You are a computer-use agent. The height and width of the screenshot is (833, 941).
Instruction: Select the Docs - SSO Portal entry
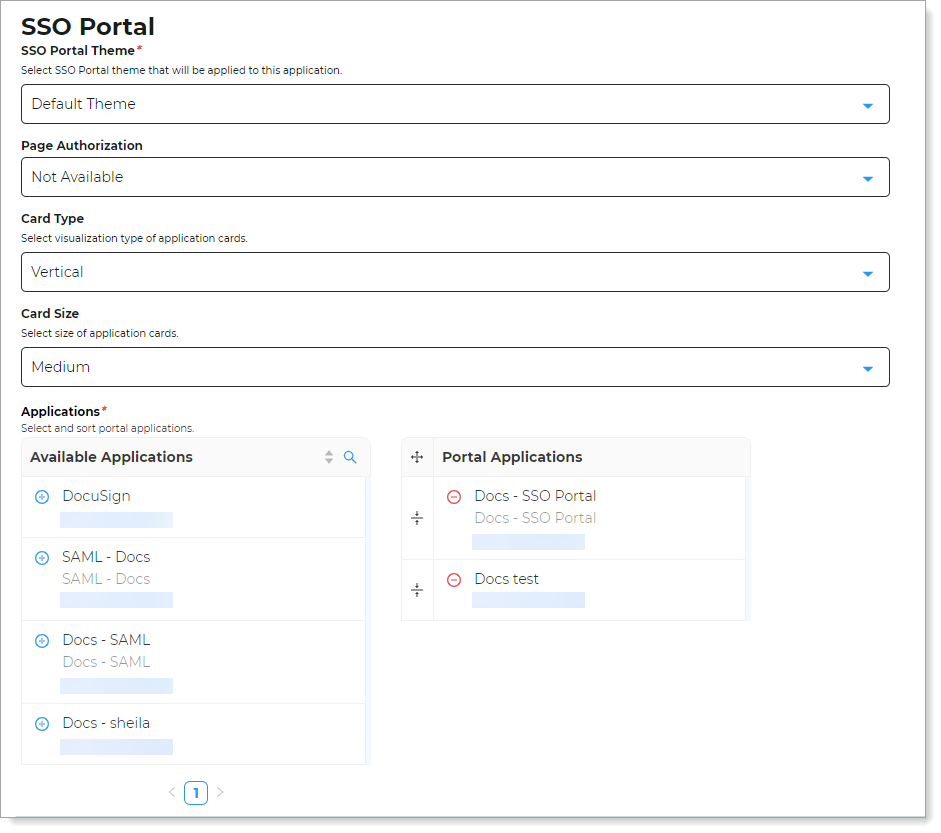click(536, 496)
